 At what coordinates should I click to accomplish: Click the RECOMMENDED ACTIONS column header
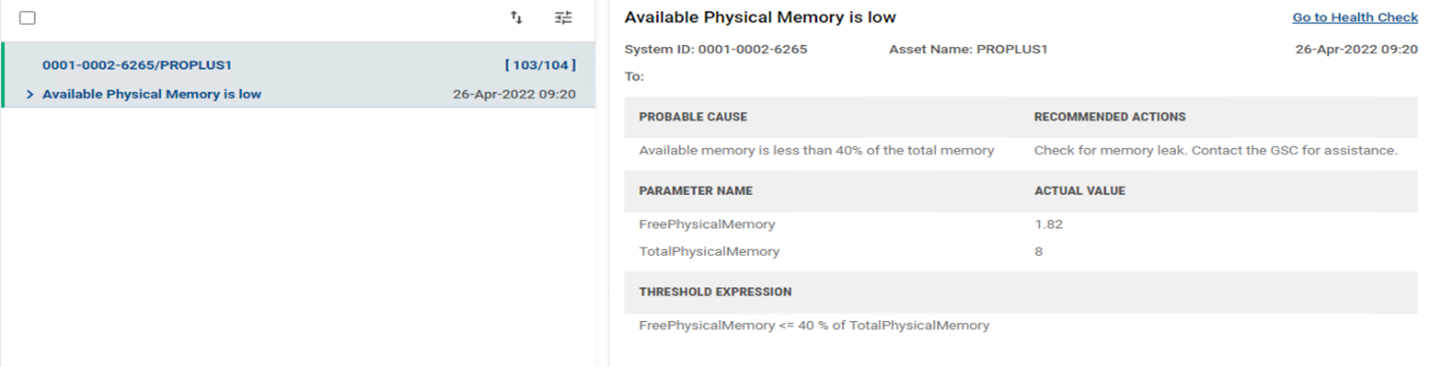1110,117
